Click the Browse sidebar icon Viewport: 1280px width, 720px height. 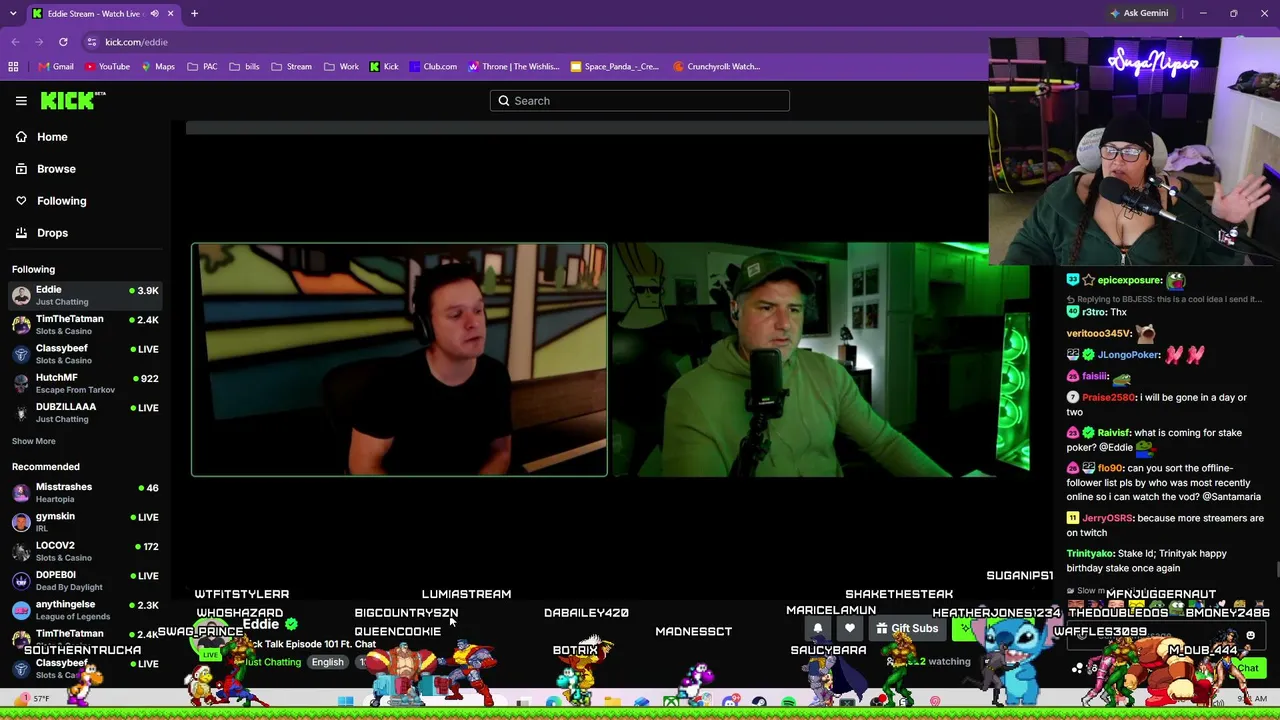21,169
